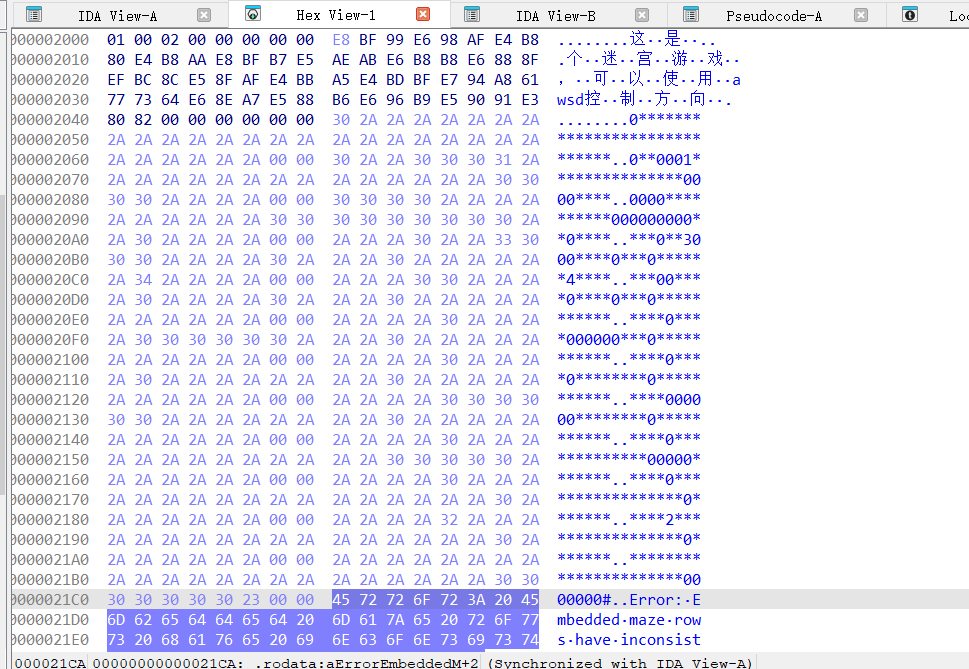The image size is (969, 669).
Task: Click the highlighted hex byte 45 after 00 00
Action: click(x=341, y=600)
